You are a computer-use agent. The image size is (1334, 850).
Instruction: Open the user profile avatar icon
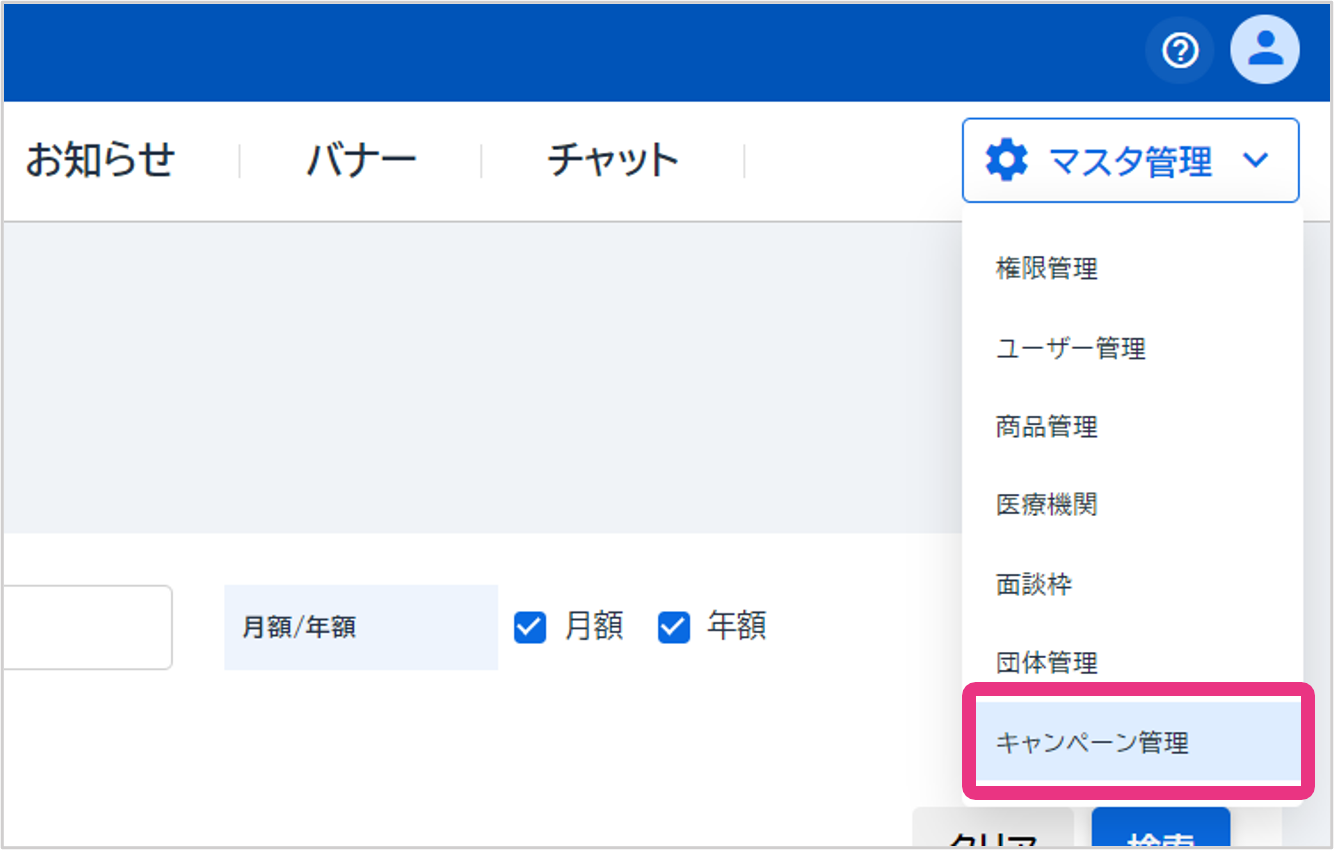coord(1265,49)
